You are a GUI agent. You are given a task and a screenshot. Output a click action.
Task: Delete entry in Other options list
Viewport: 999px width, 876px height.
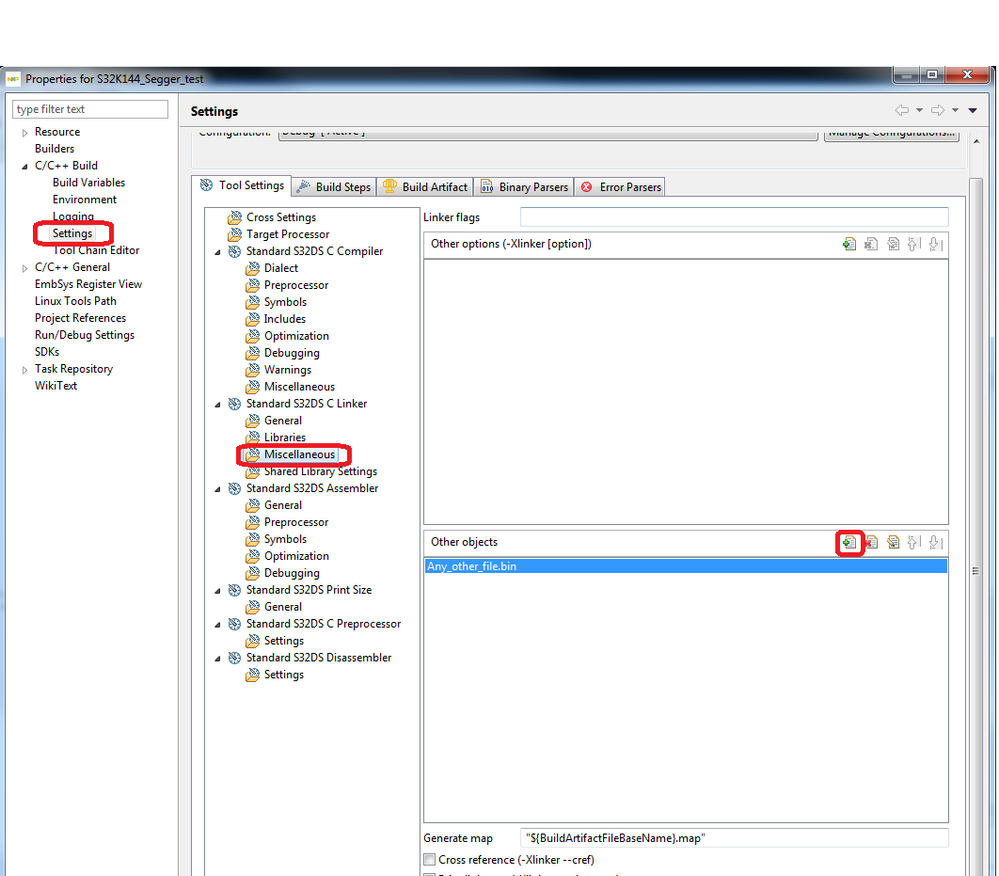872,244
